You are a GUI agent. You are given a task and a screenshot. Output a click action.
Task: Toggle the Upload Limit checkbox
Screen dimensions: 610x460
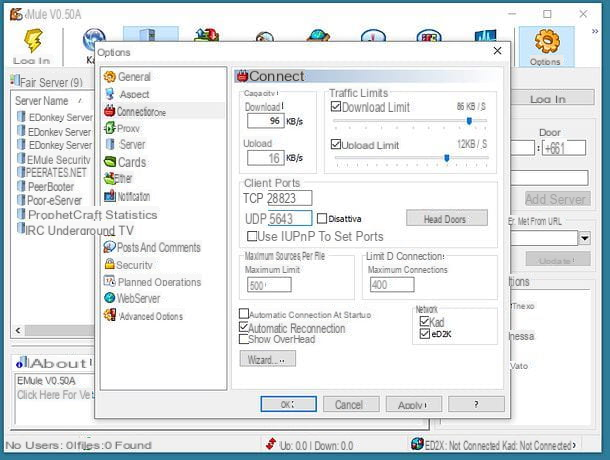335,144
